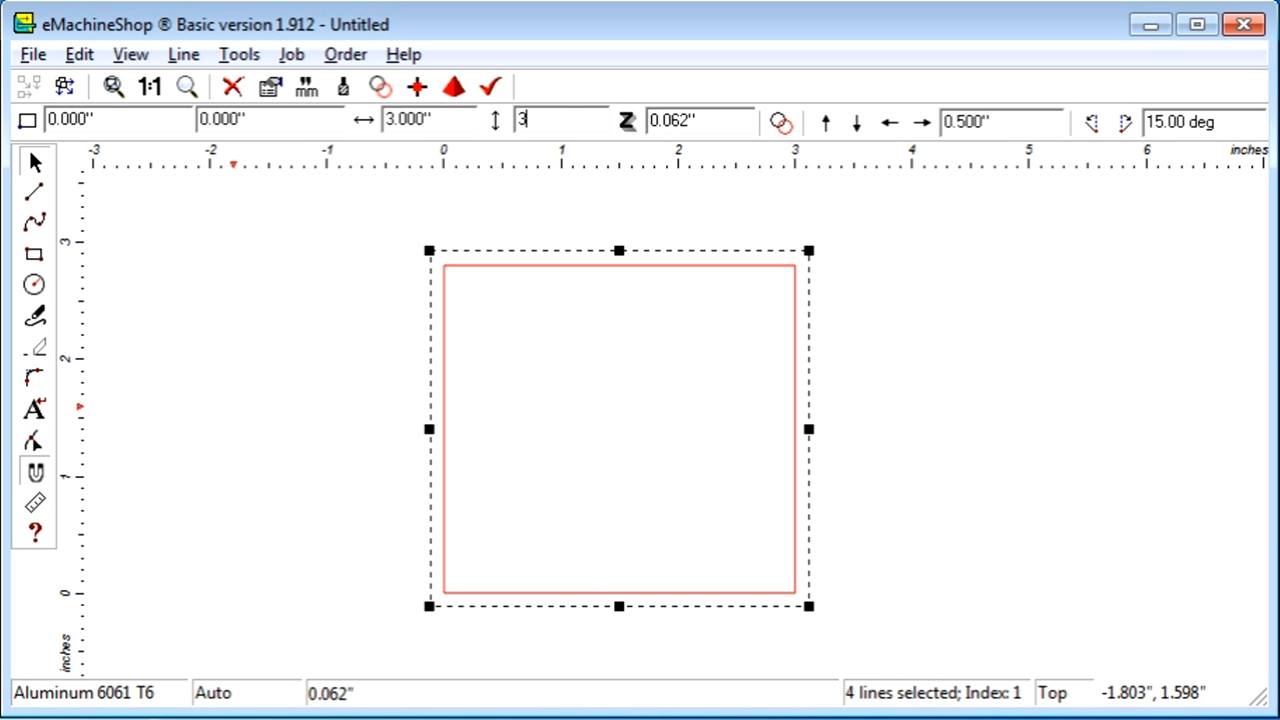Screen dimensions: 1280x720
Task: Open the Line menu
Action: [183, 55]
